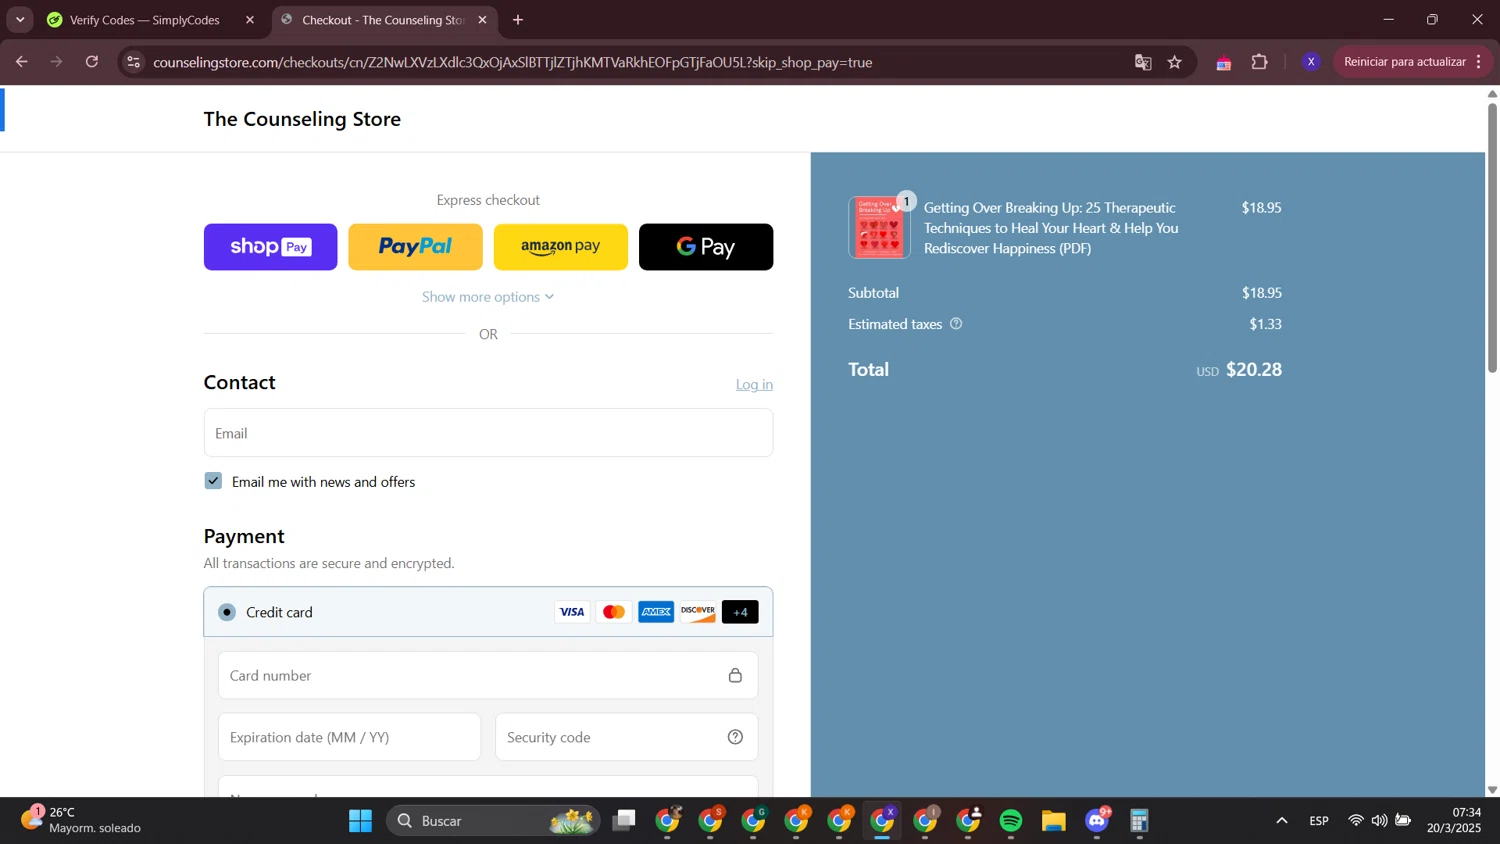
Task: Open the Extensions puzzle menu
Action: pyautogui.click(x=1260, y=62)
